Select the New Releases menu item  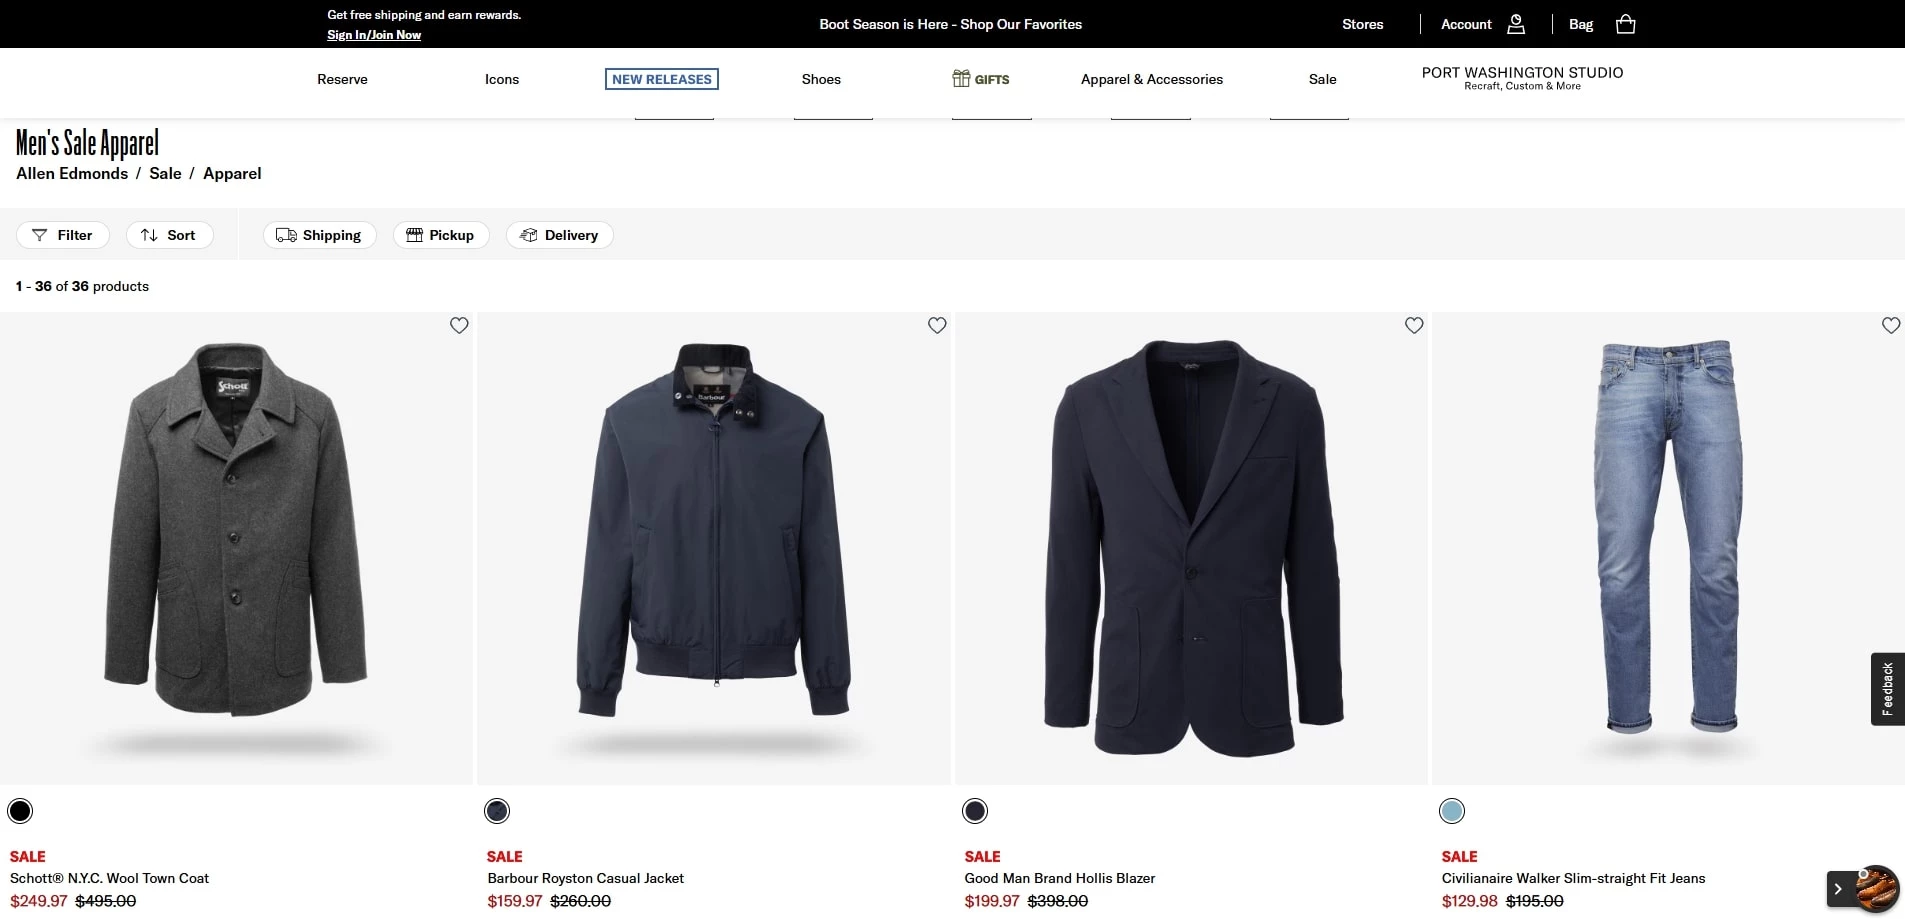661,79
